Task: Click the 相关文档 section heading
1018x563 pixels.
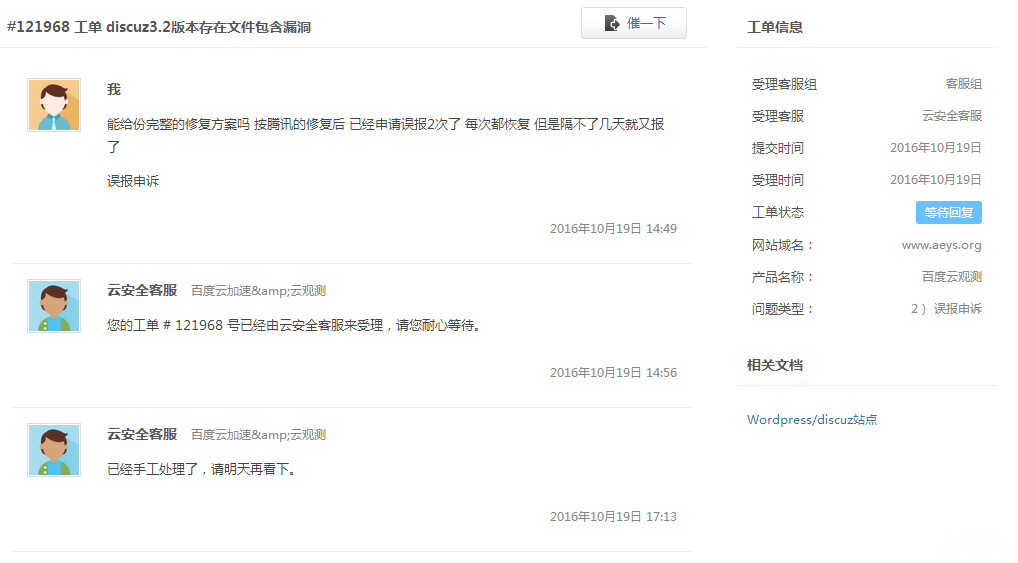Action: click(x=775, y=365)
